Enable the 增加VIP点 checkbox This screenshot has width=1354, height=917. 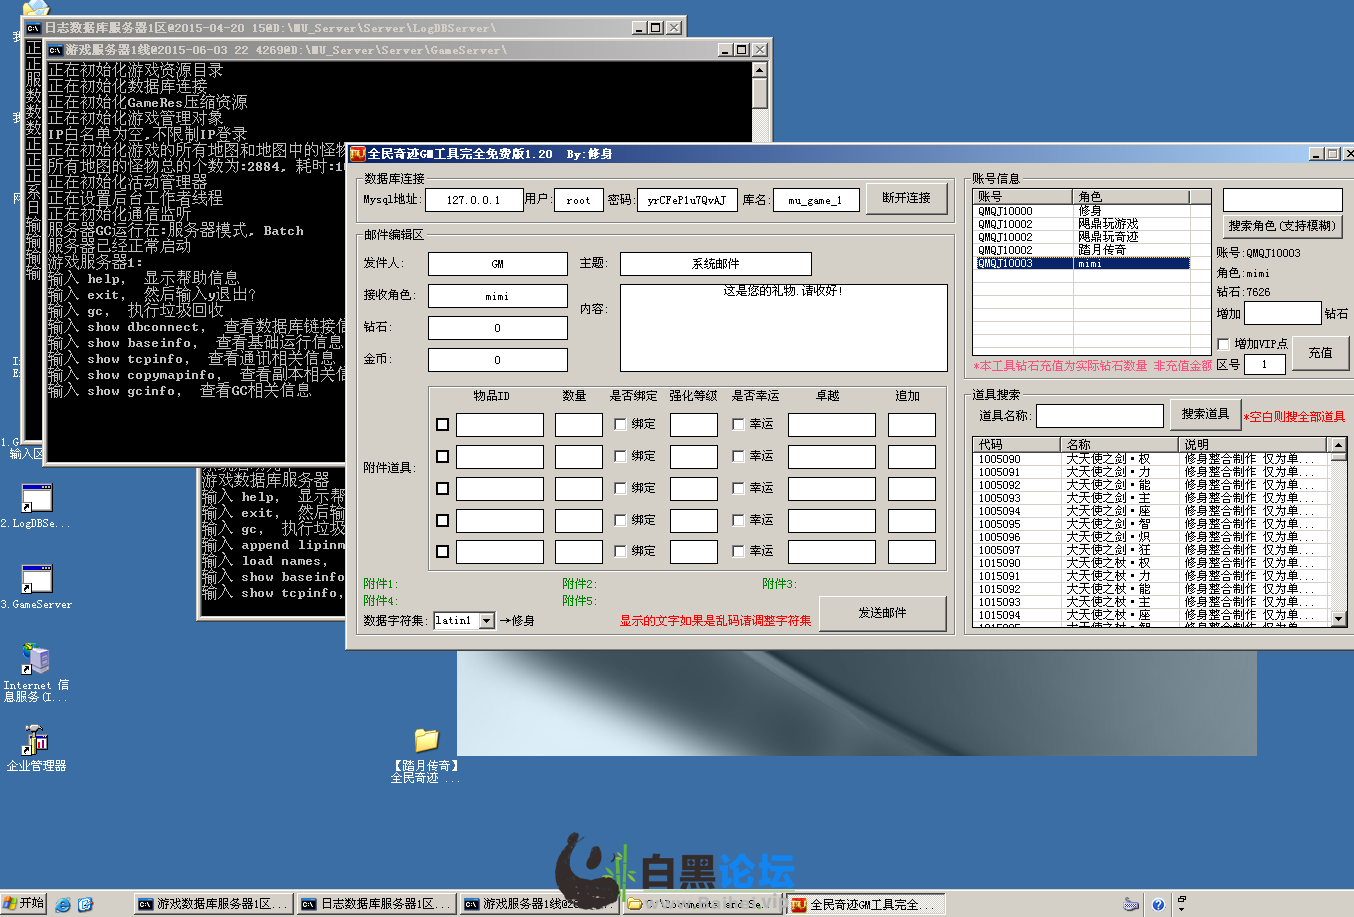(x=1223, y=344)
